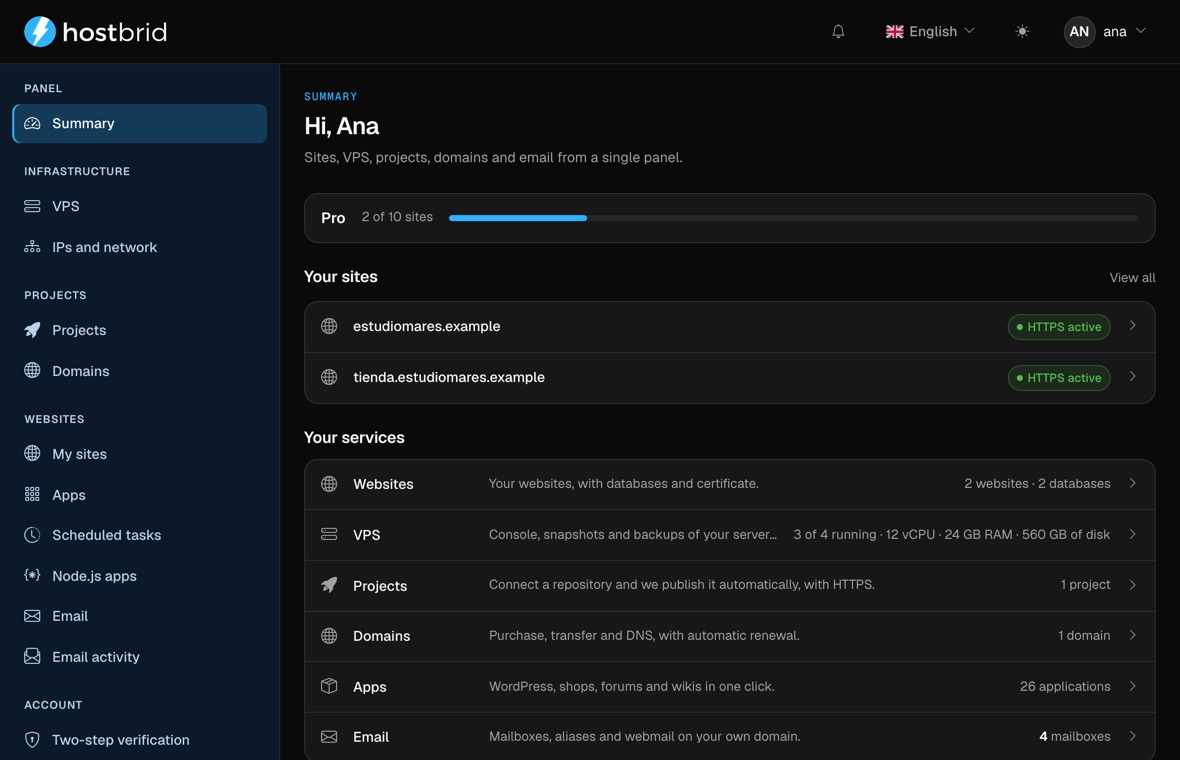
Task: Open Domains in the sidebar
Action: point(140,370)
